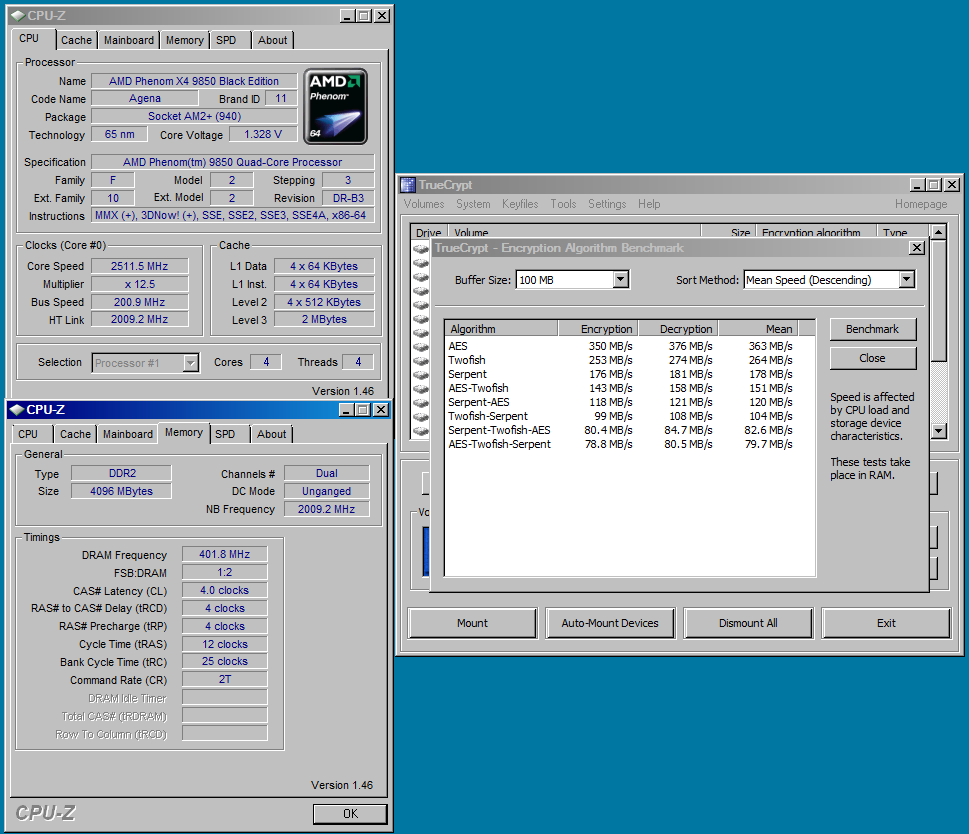Switch to Cache tab in upper CPU-Z
Screen dimensions: 969x834
tap(76, 40)
